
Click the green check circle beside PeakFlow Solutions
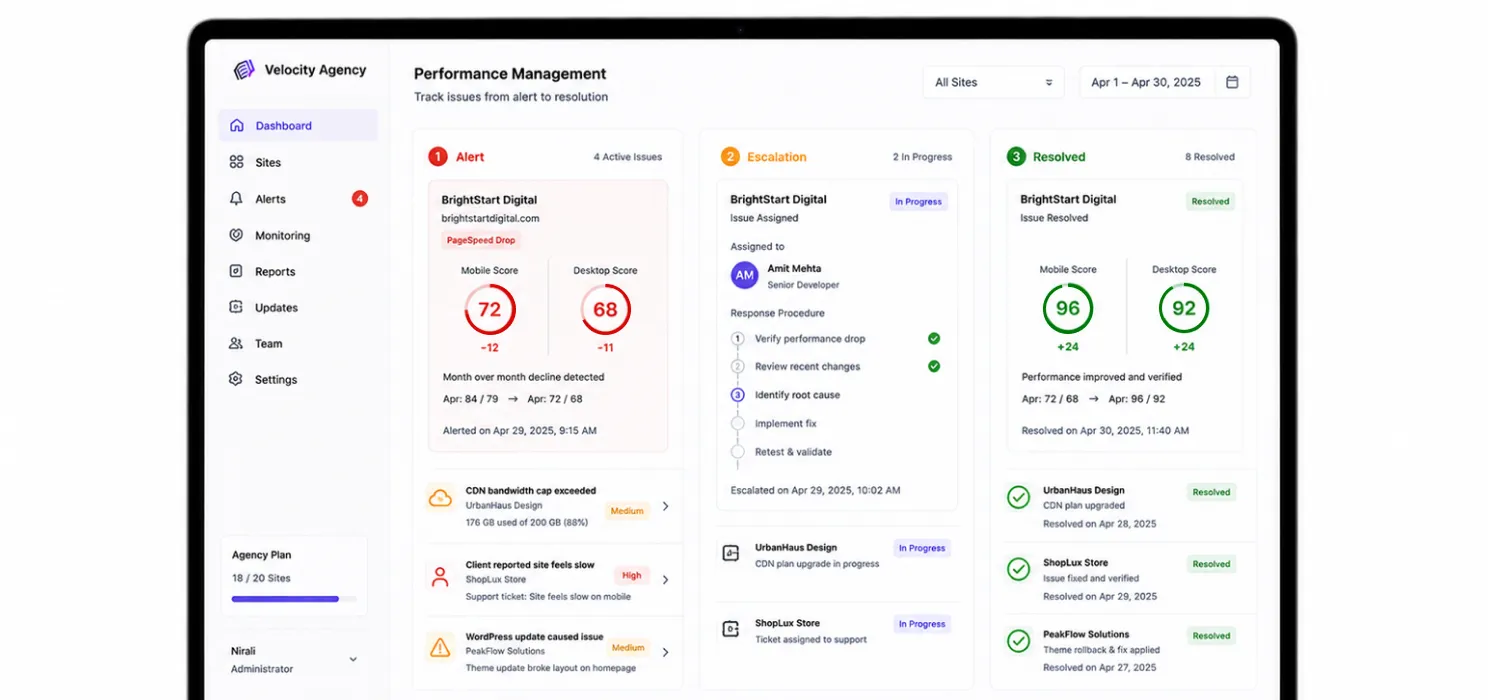1018,641
